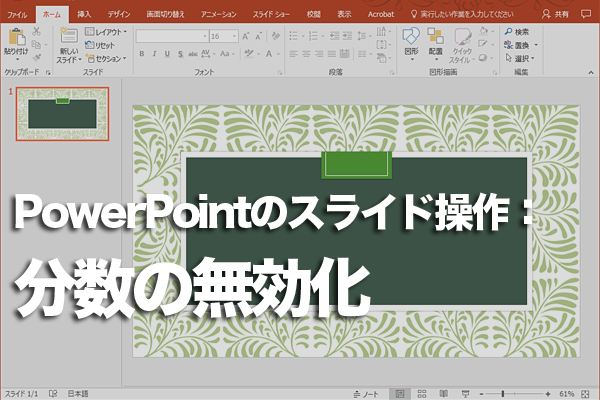The image size is (600, 400).
Task: Click the Share (共有) button
Action: [x=556, y=15]
